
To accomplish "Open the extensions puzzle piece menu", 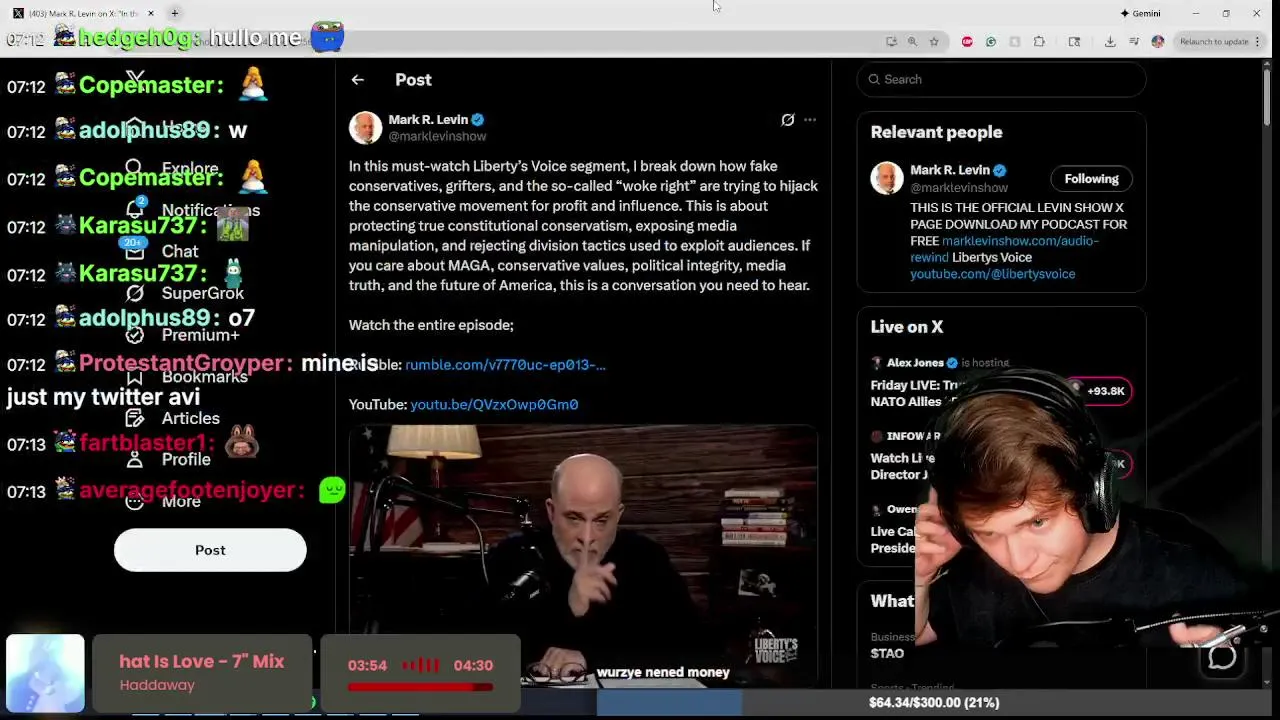I will [1039, 42].
